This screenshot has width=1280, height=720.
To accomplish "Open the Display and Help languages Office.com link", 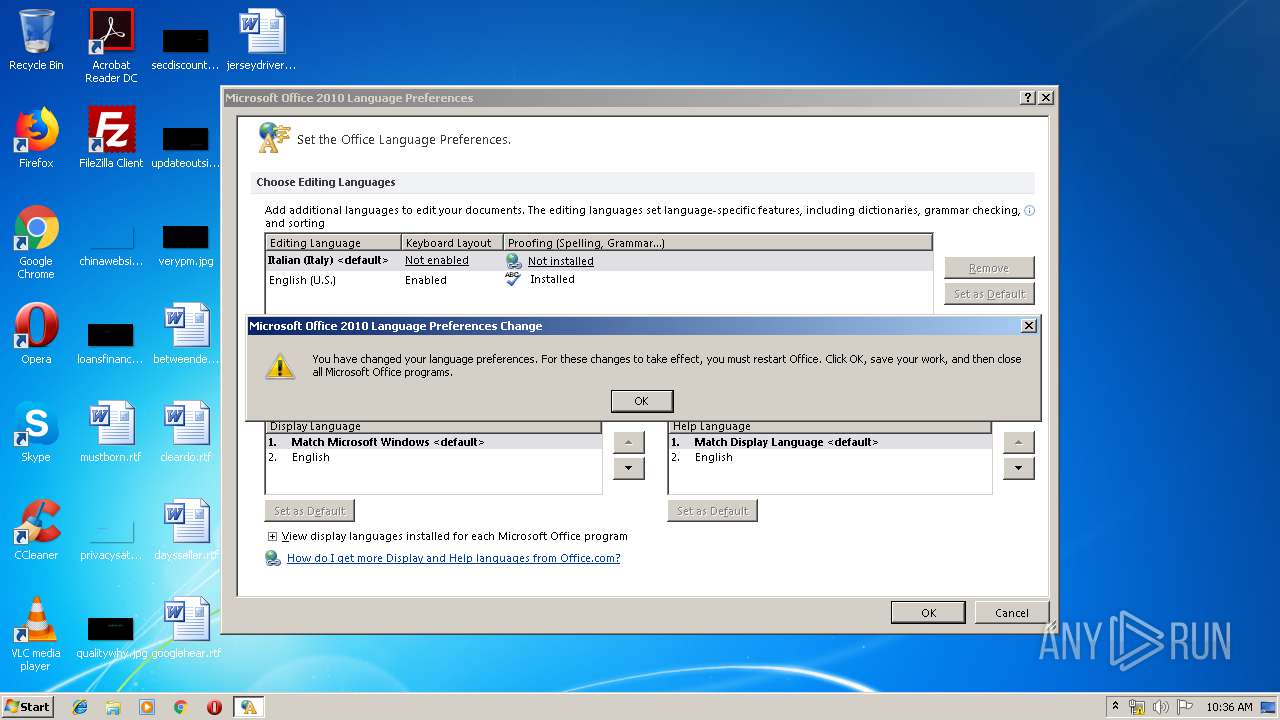I will click(x=453, y=558).
